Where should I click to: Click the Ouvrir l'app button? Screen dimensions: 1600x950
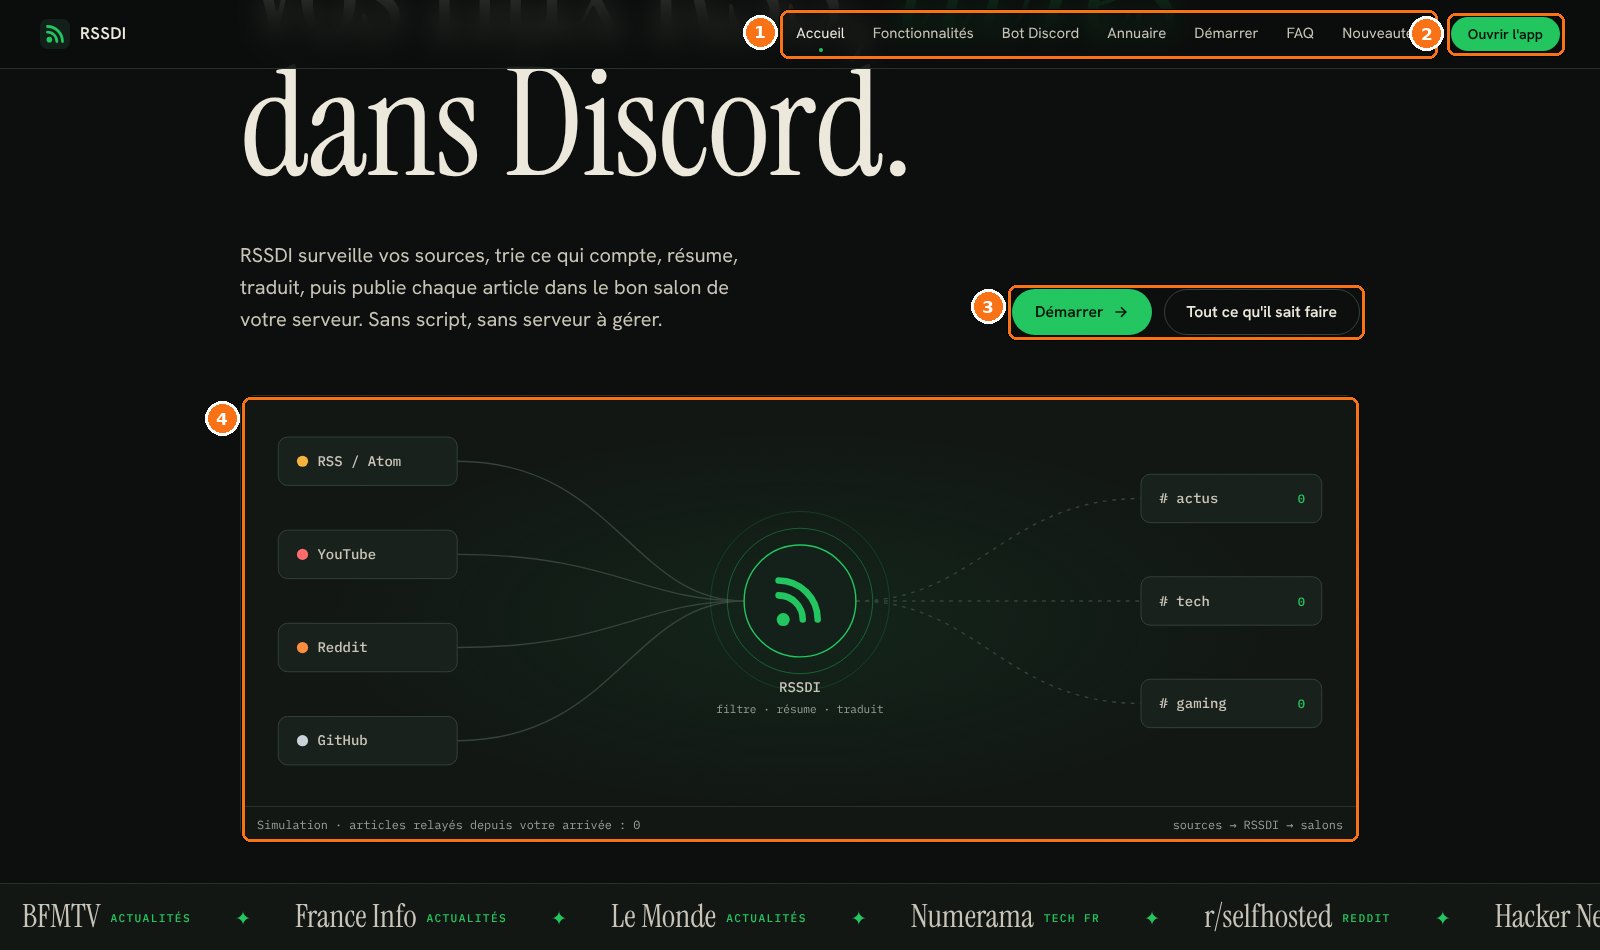(x=1505, y=34)
